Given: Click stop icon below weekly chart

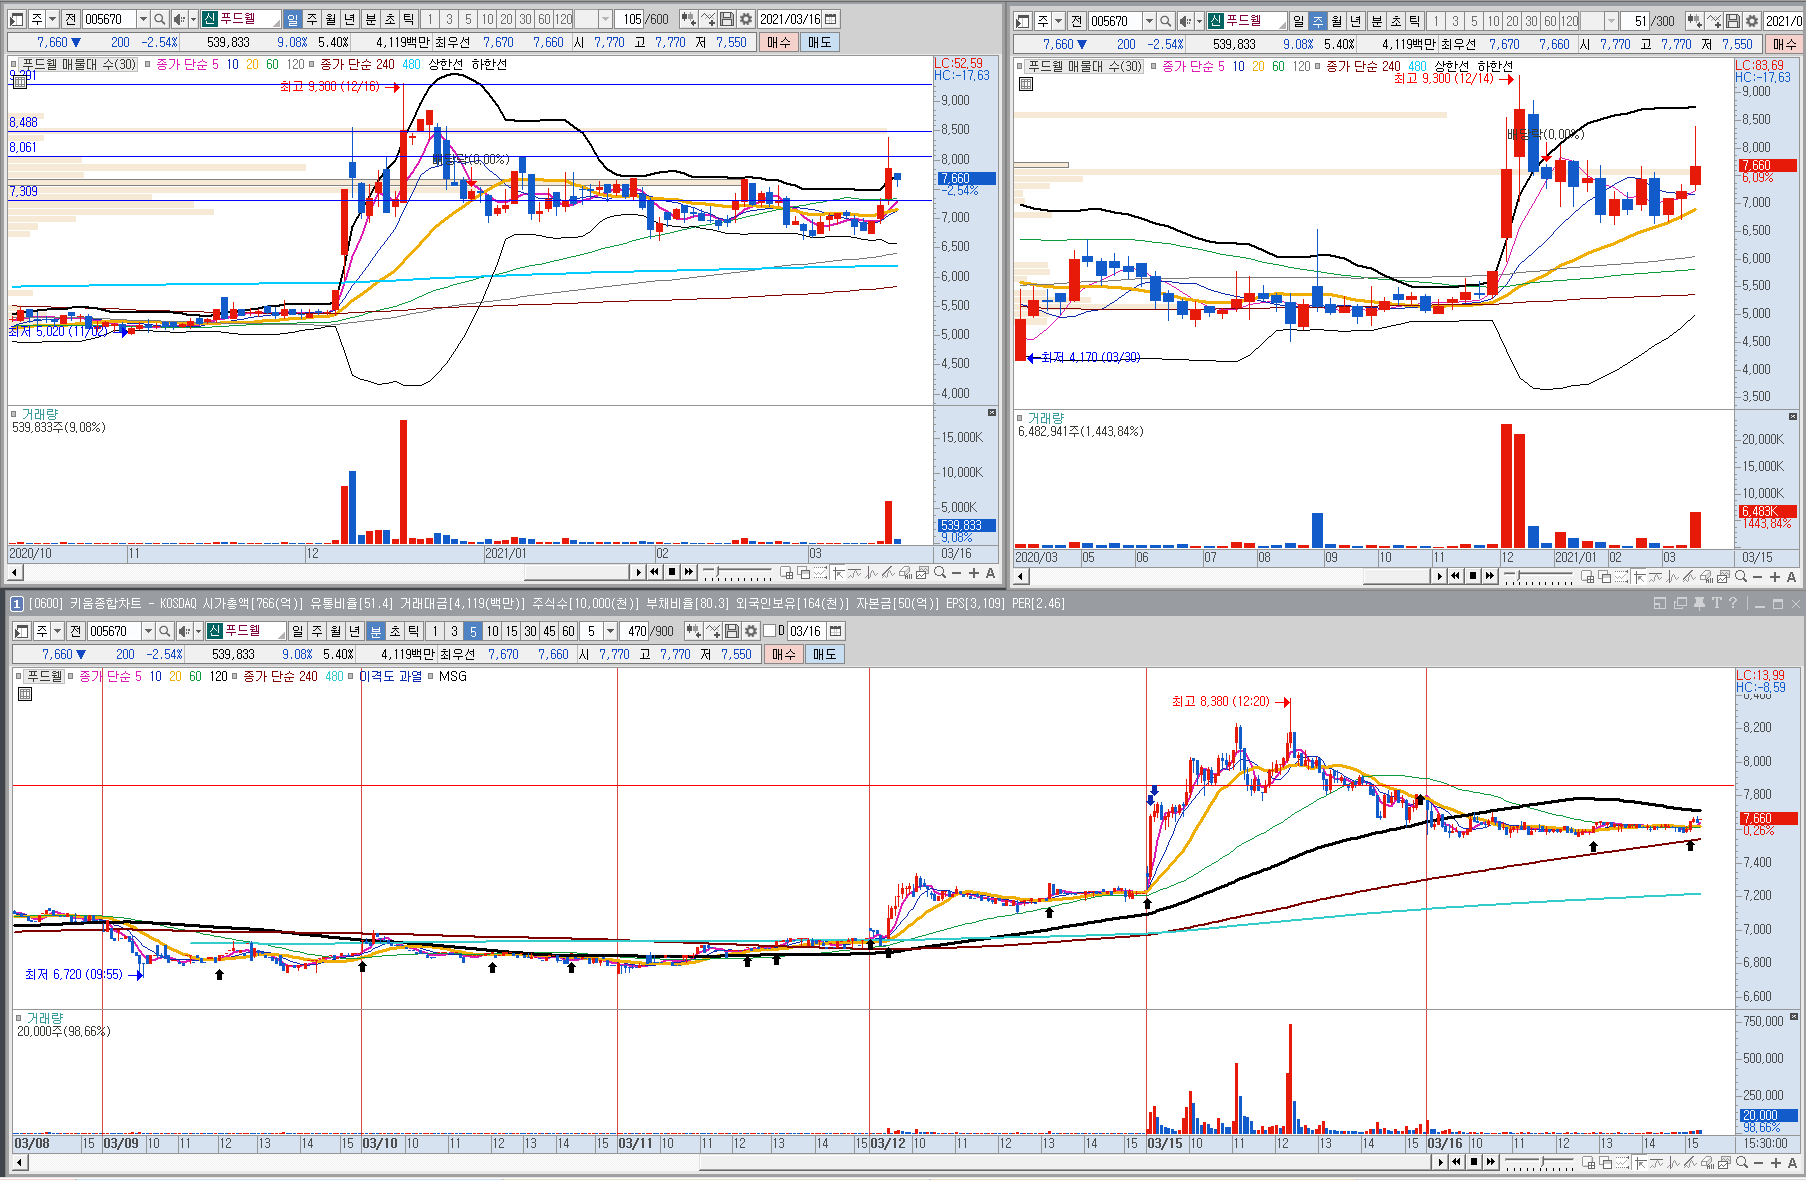Looking at the screenshot, I should [x=1473, y=575].
